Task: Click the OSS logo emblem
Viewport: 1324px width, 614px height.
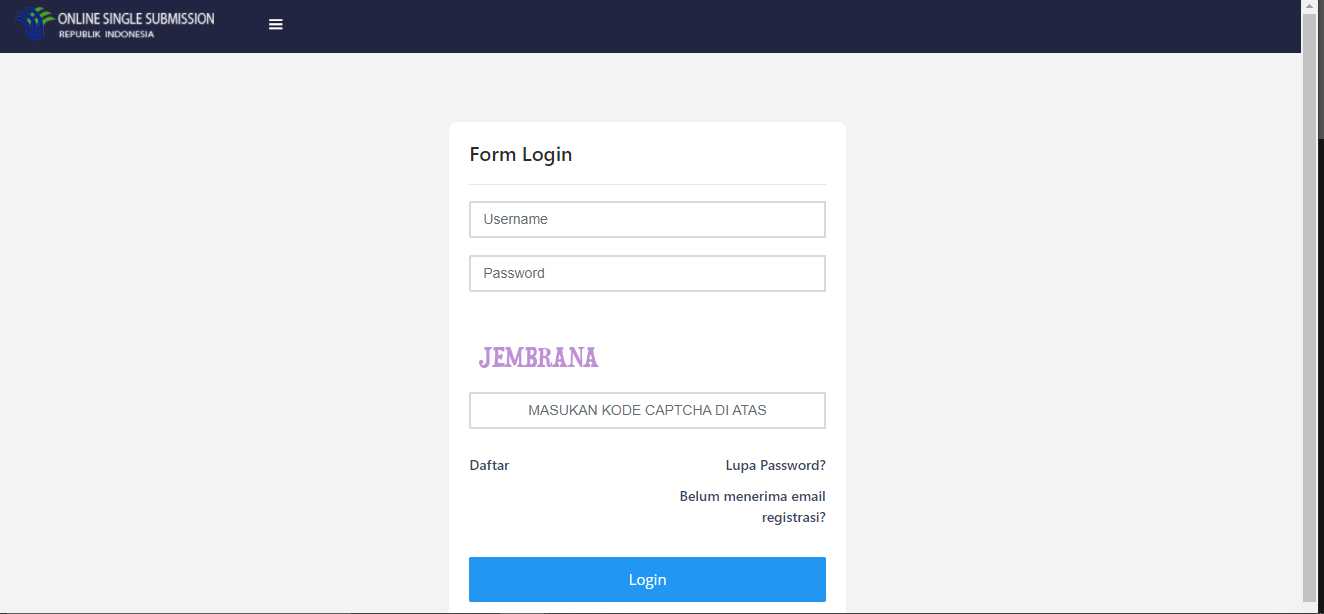Action: click(33, 24)
